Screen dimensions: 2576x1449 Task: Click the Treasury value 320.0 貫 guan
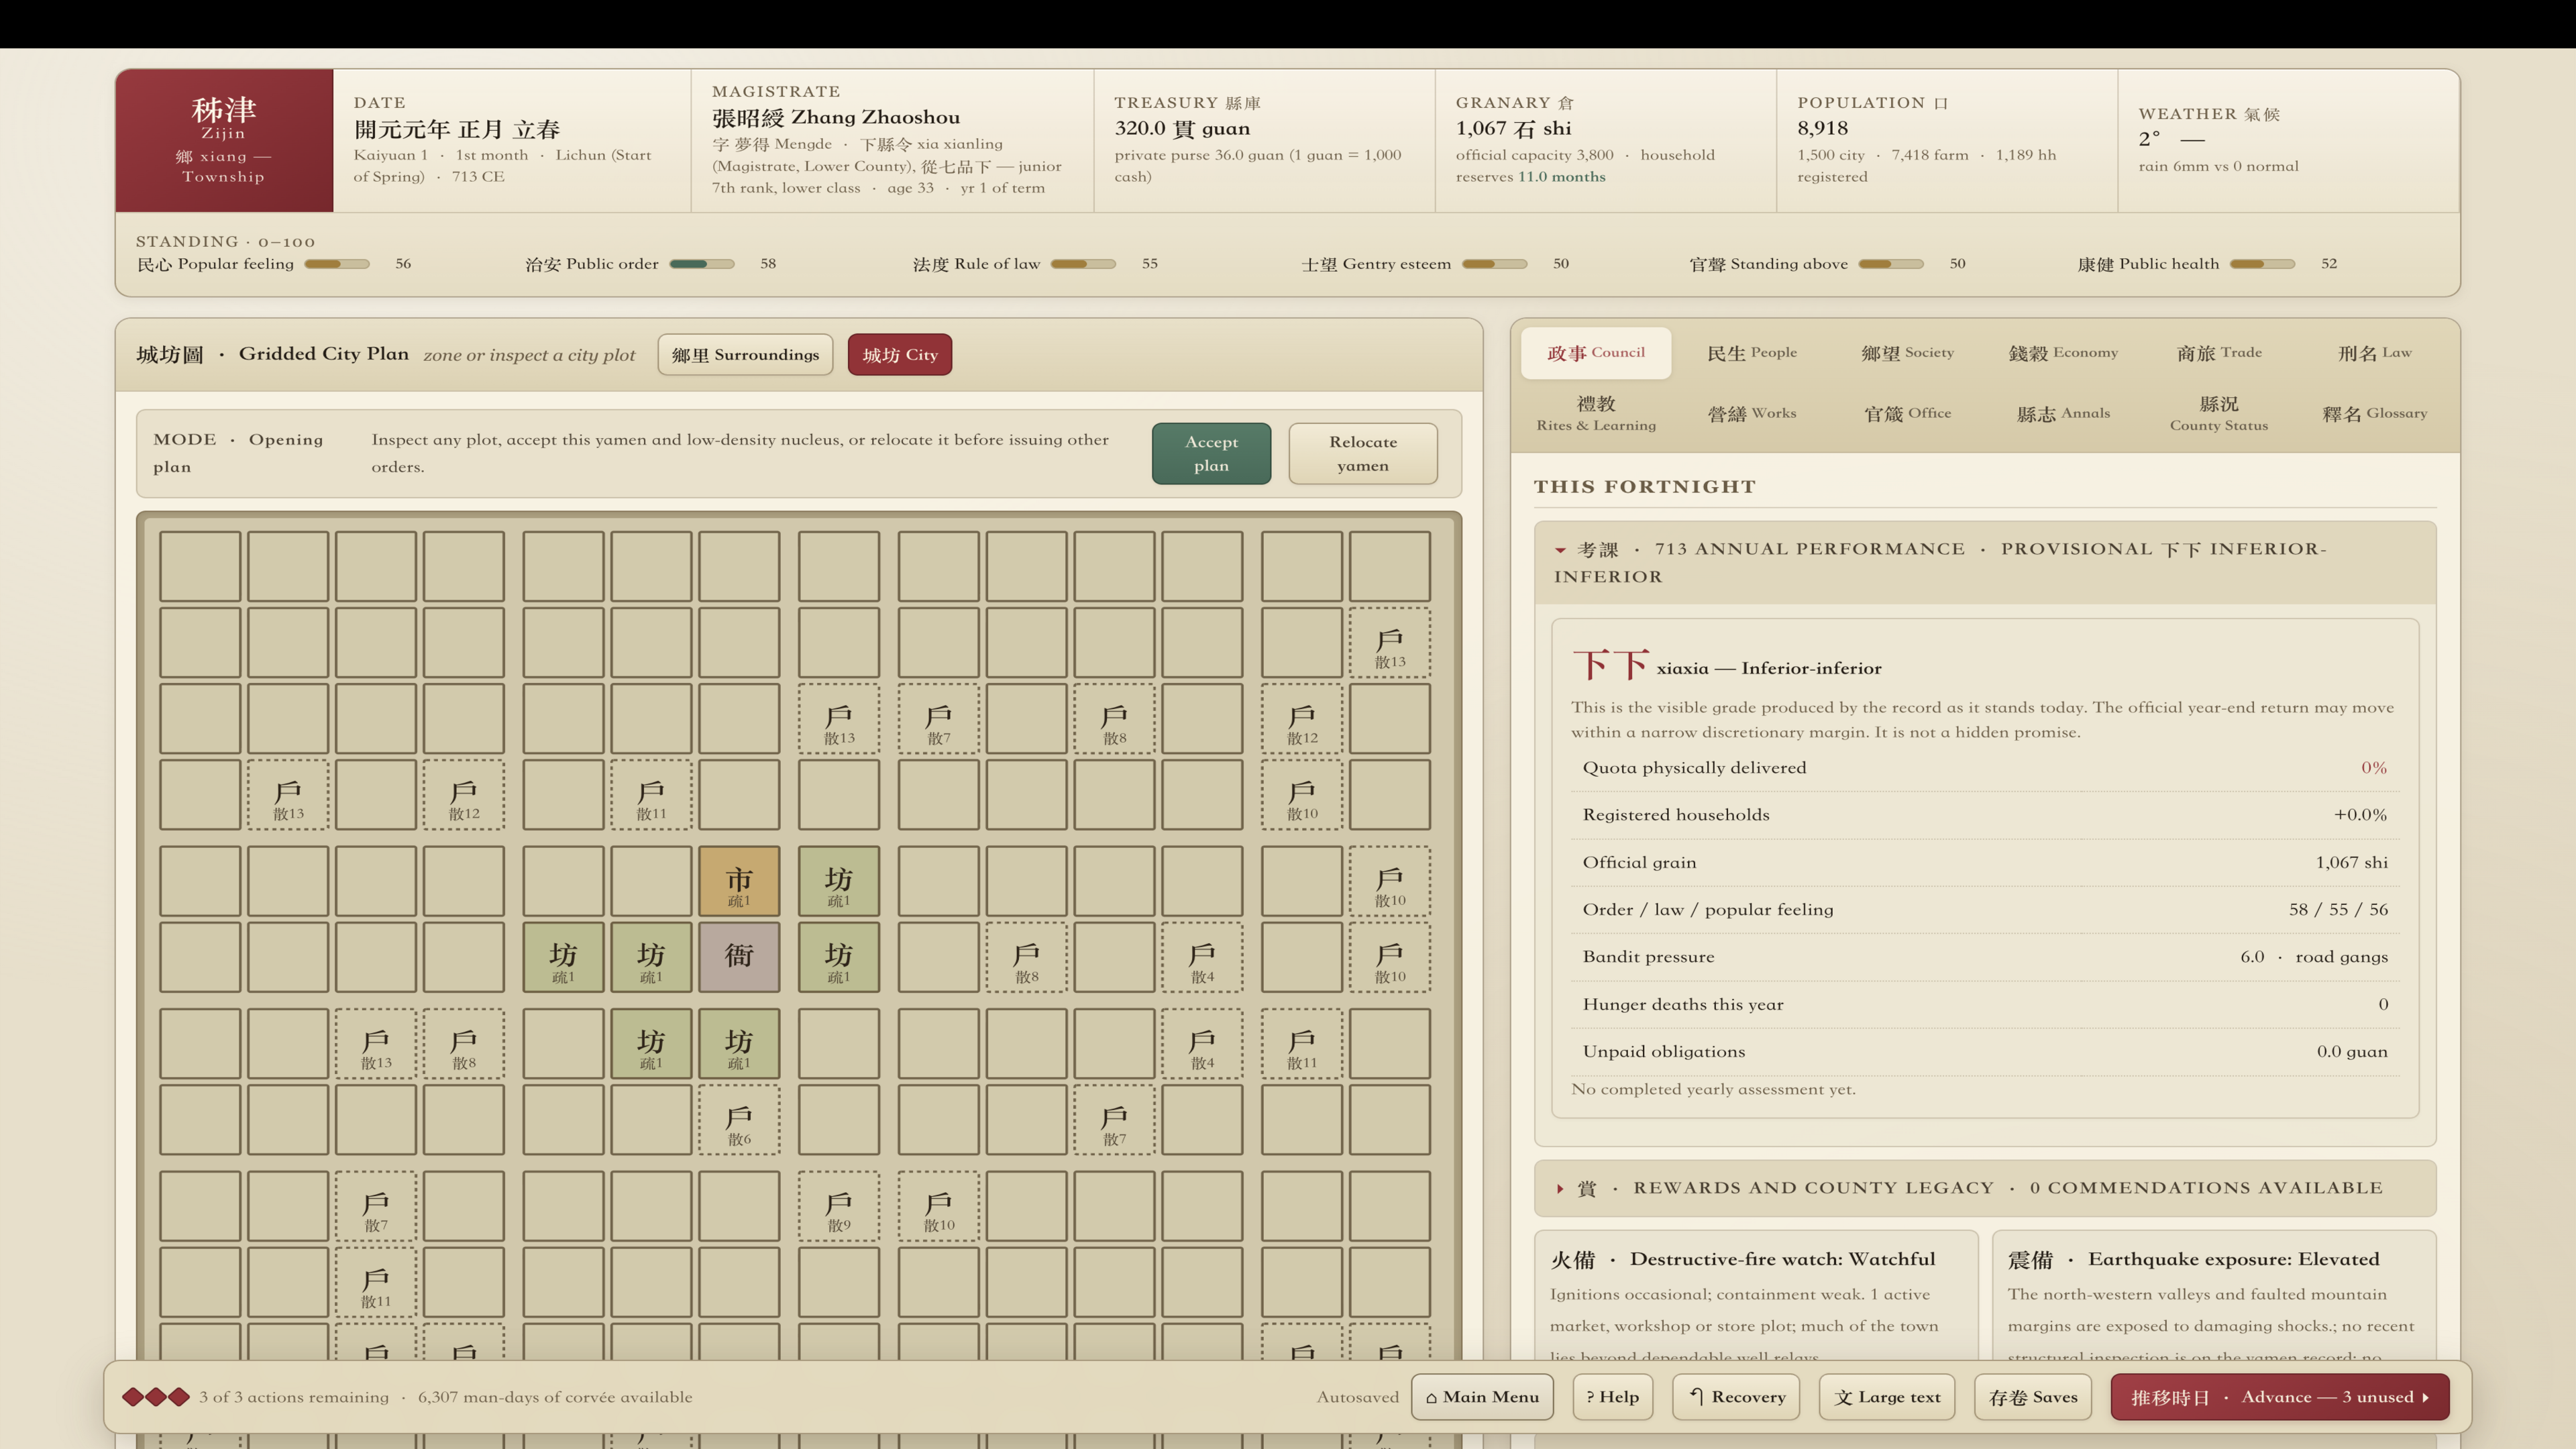click(x=1182, y=129)
